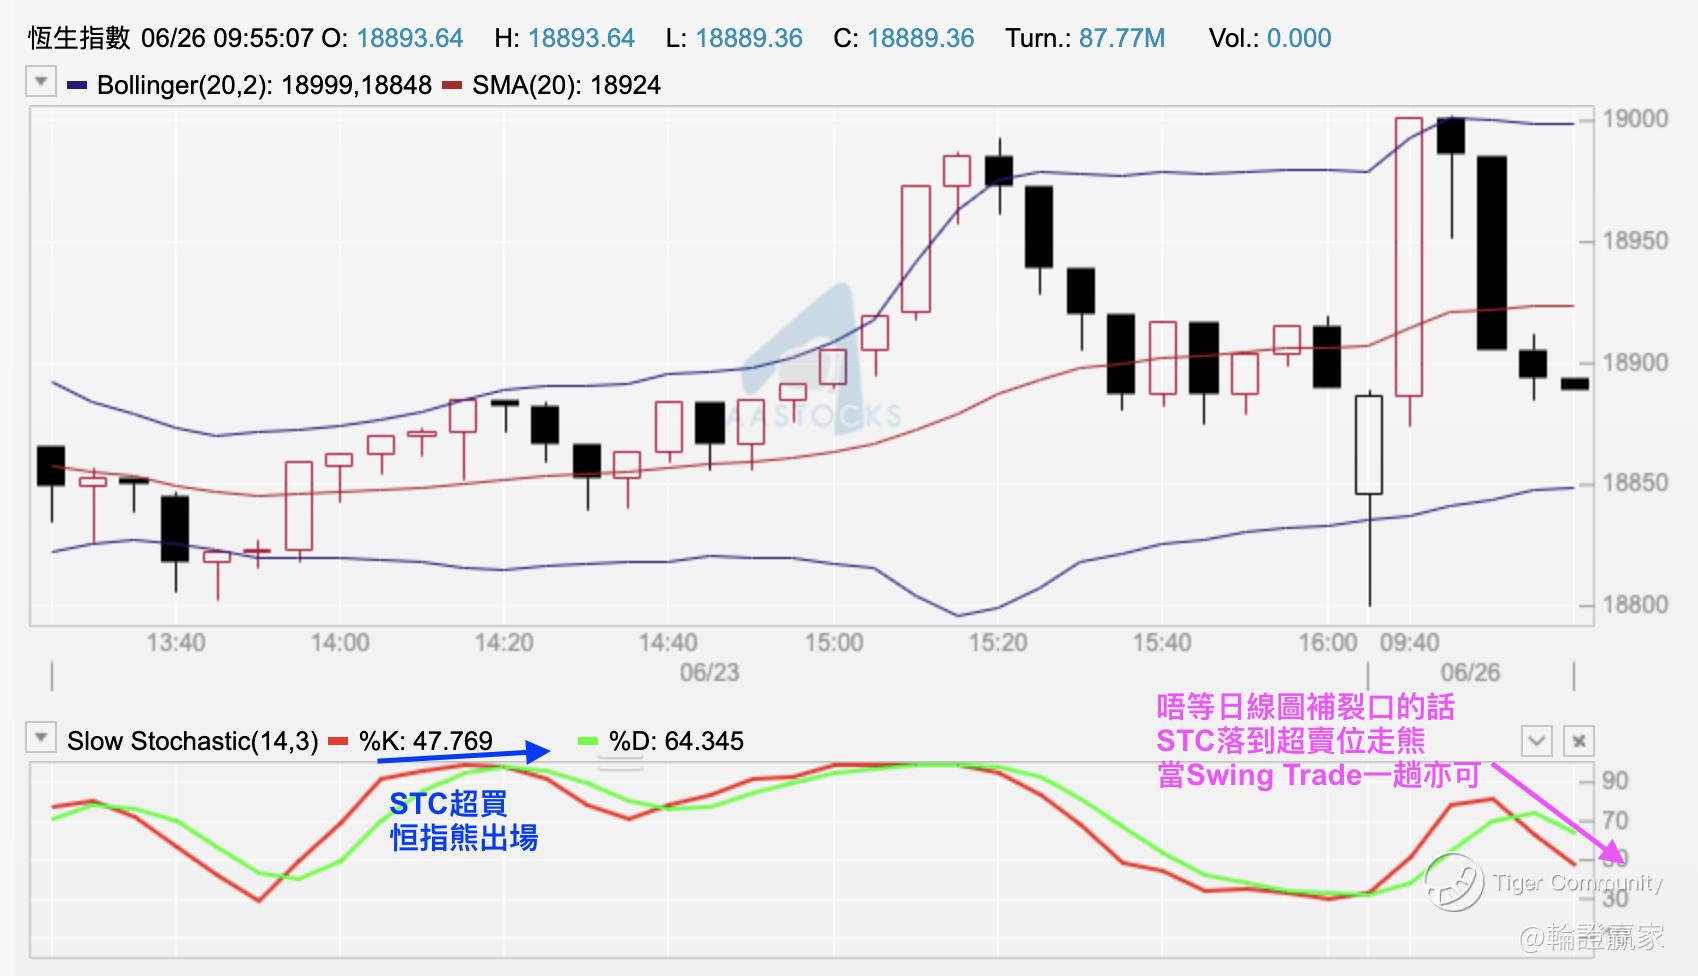1698x976 pixels.
Task: Click the 14:40 time axis label
Action: (x=668, y=642)
